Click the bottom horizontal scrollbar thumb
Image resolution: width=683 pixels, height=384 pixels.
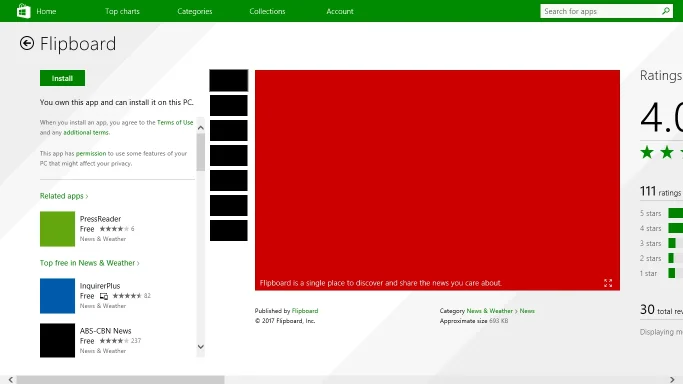point(120,380)
